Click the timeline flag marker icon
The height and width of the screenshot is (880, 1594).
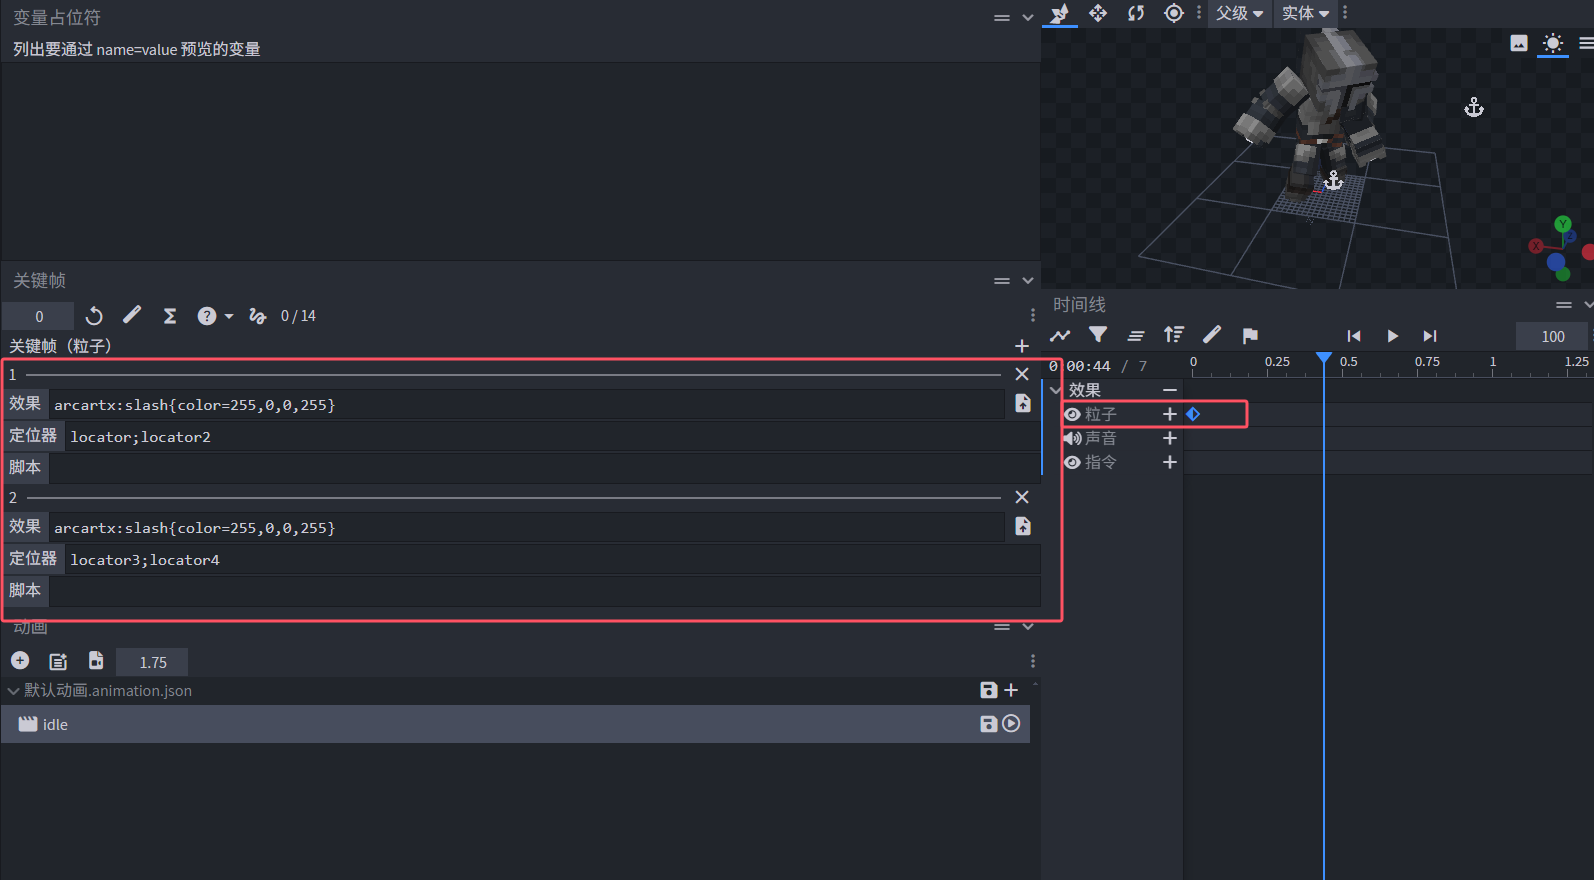point(1250,335)
